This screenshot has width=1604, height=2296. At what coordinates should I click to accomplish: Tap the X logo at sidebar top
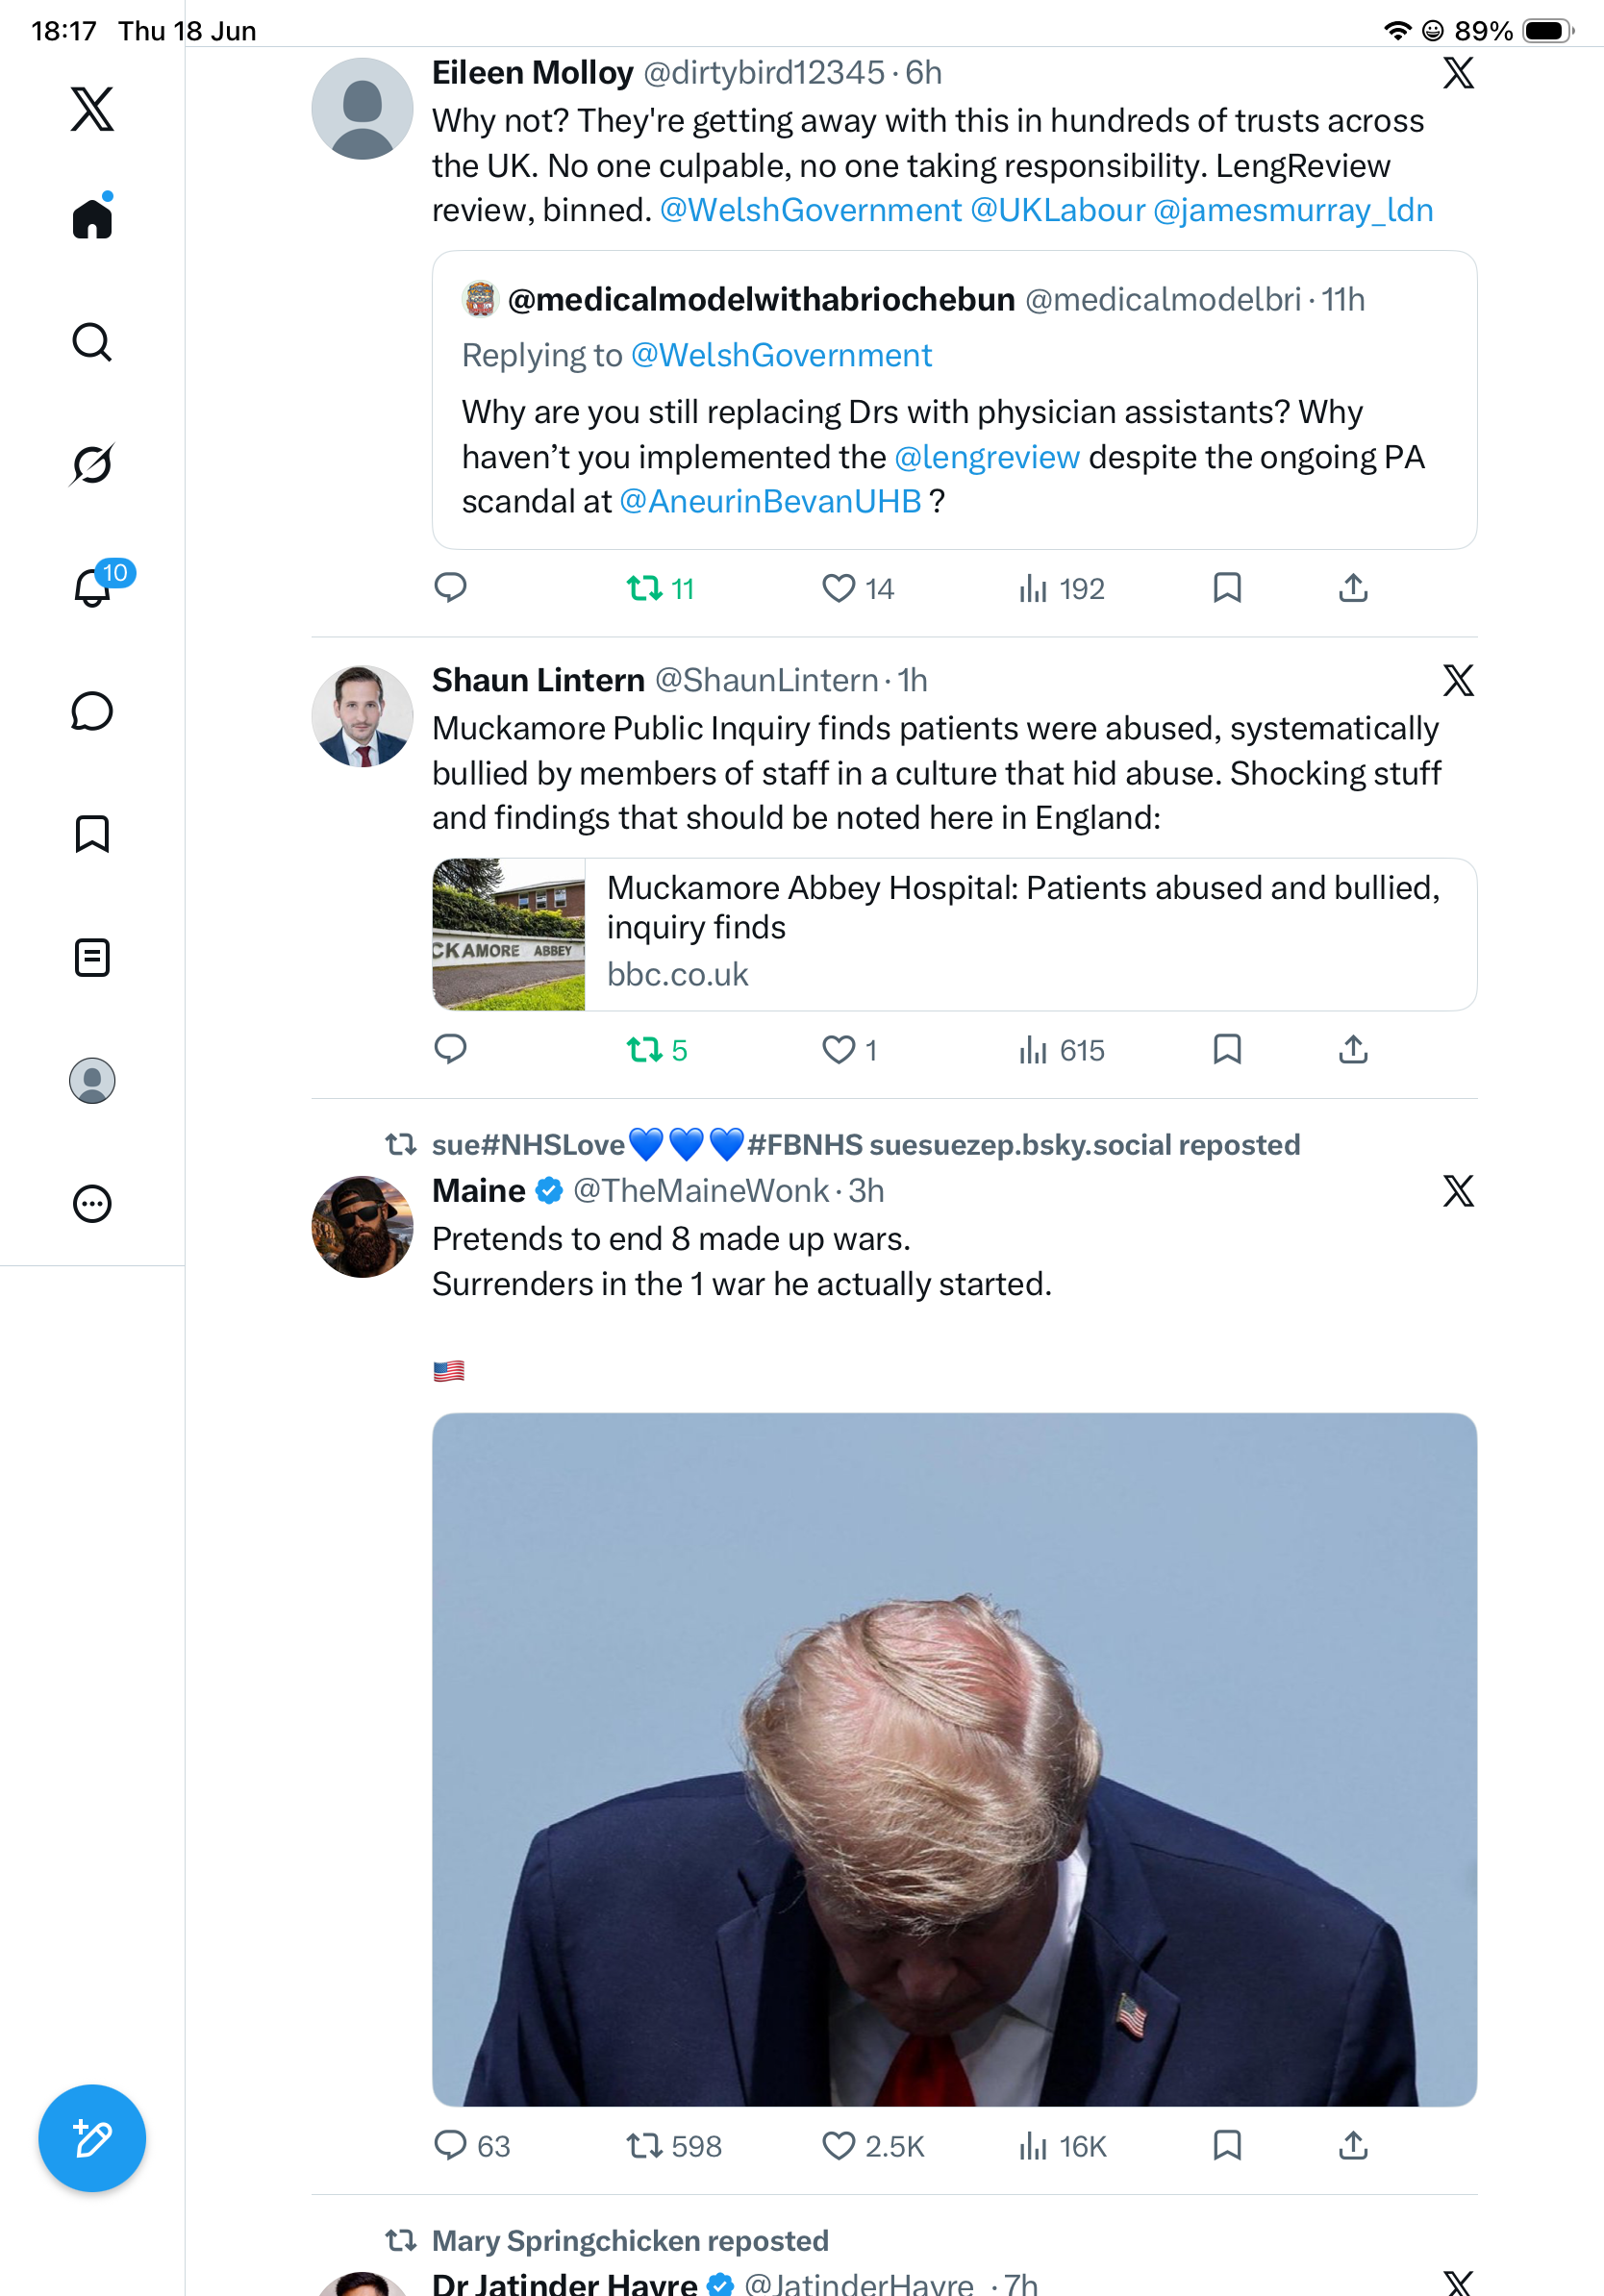click(92, 108)
